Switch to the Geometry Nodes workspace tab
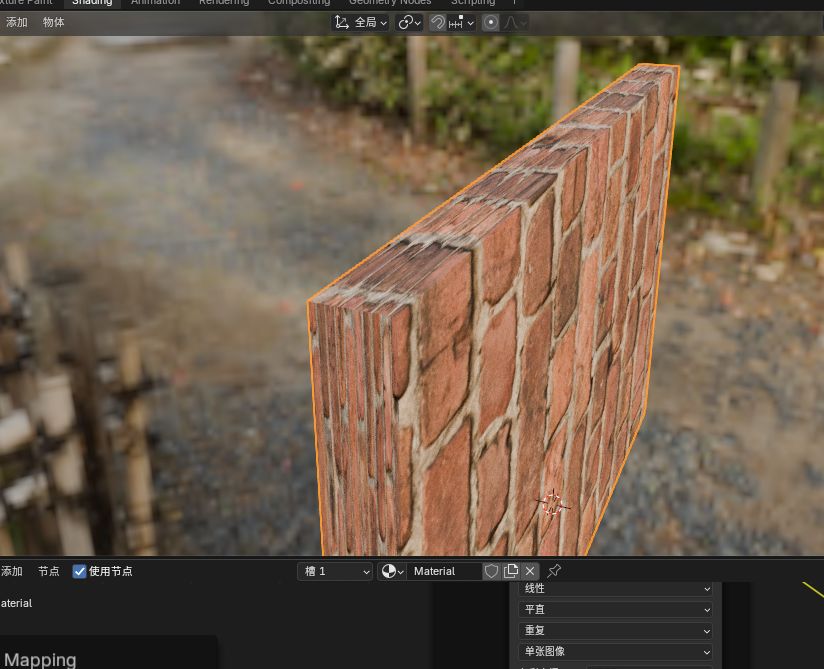The height and width of the screenshot is (669, 824). (x=390, y=3)
